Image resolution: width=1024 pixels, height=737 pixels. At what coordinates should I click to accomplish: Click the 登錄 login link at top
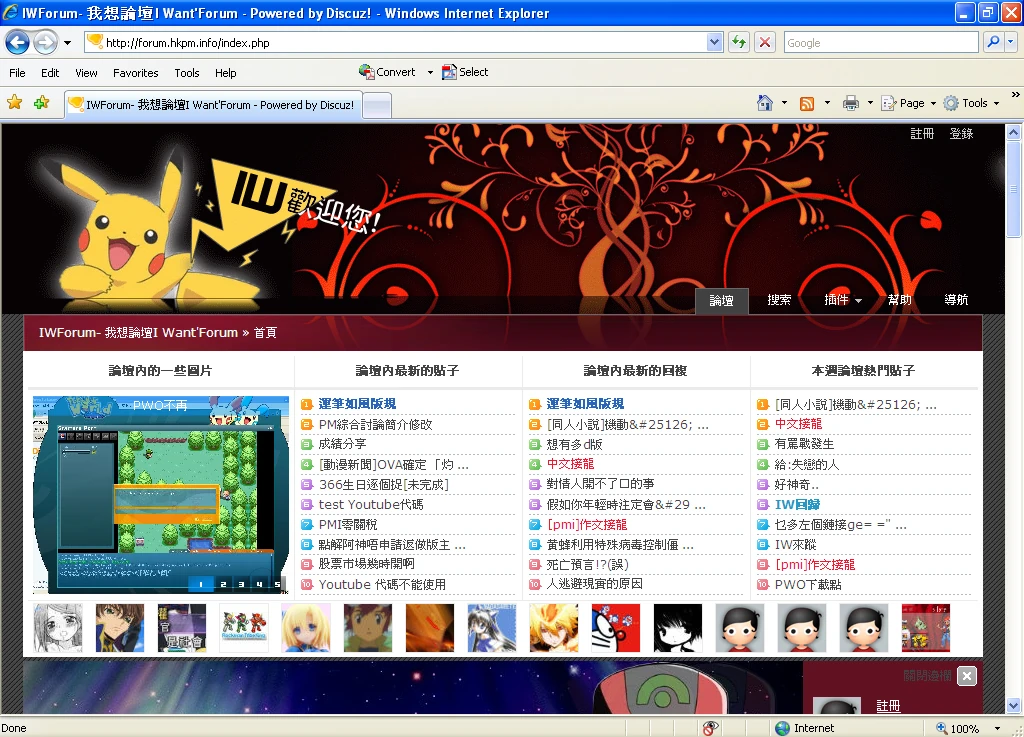point(961,134)
